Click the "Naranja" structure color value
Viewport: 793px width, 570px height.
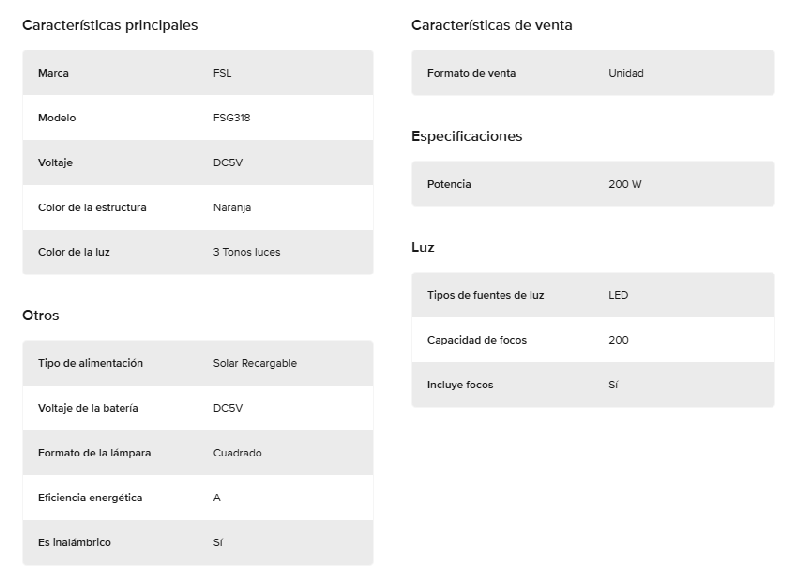coord(232,207)
